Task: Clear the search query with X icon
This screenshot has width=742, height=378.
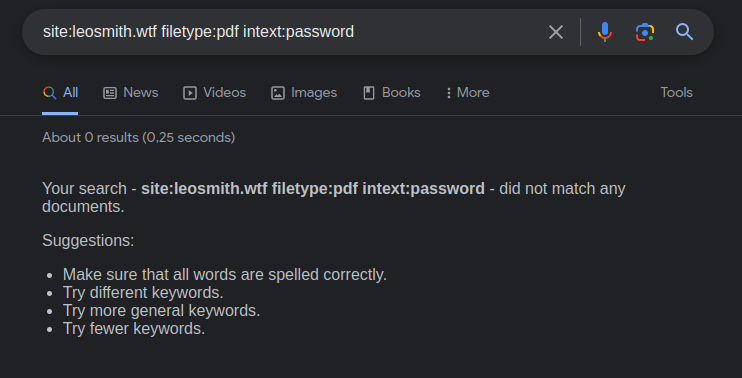Action: coord(556,32)
